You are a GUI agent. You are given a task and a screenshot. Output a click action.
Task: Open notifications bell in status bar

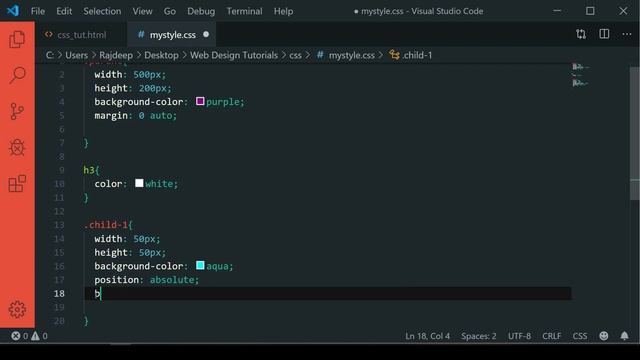[624, 336]
